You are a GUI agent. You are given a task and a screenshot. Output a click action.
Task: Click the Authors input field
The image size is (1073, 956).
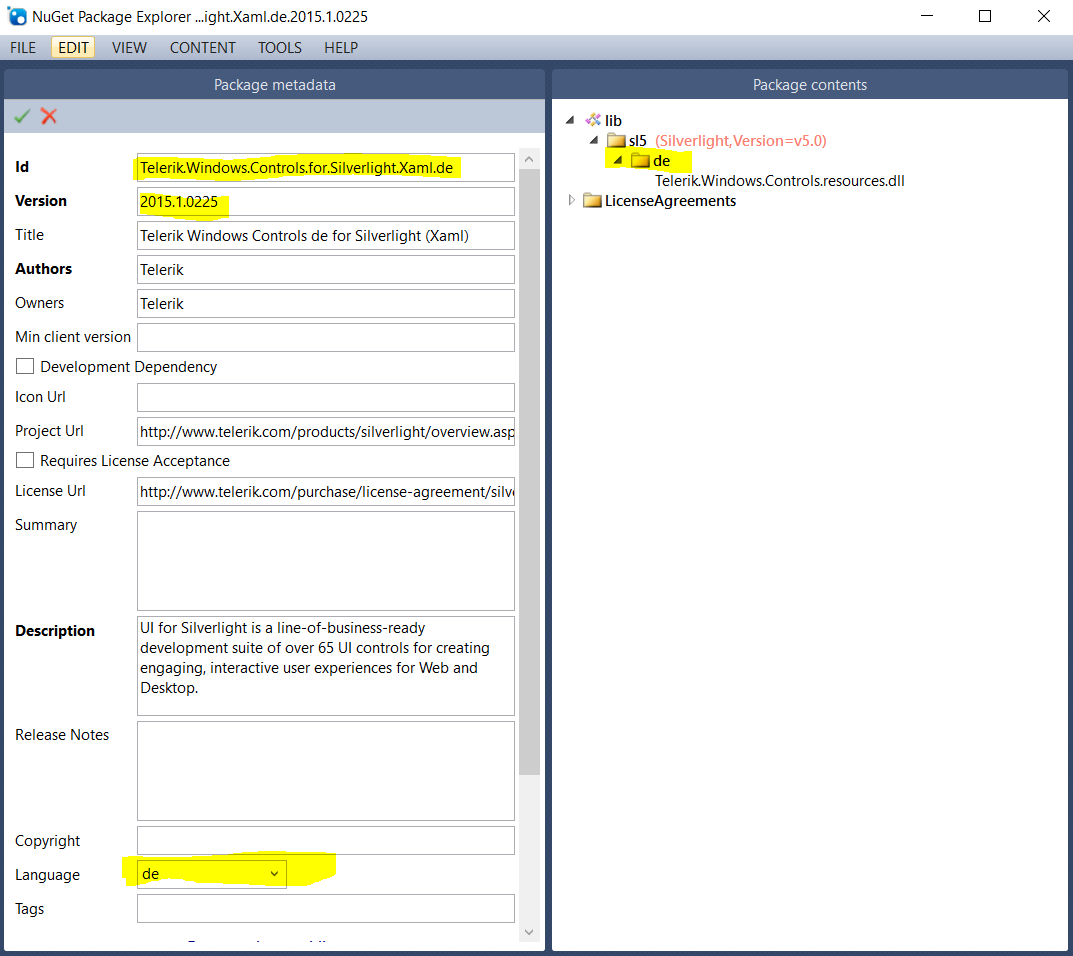(326, 270)
